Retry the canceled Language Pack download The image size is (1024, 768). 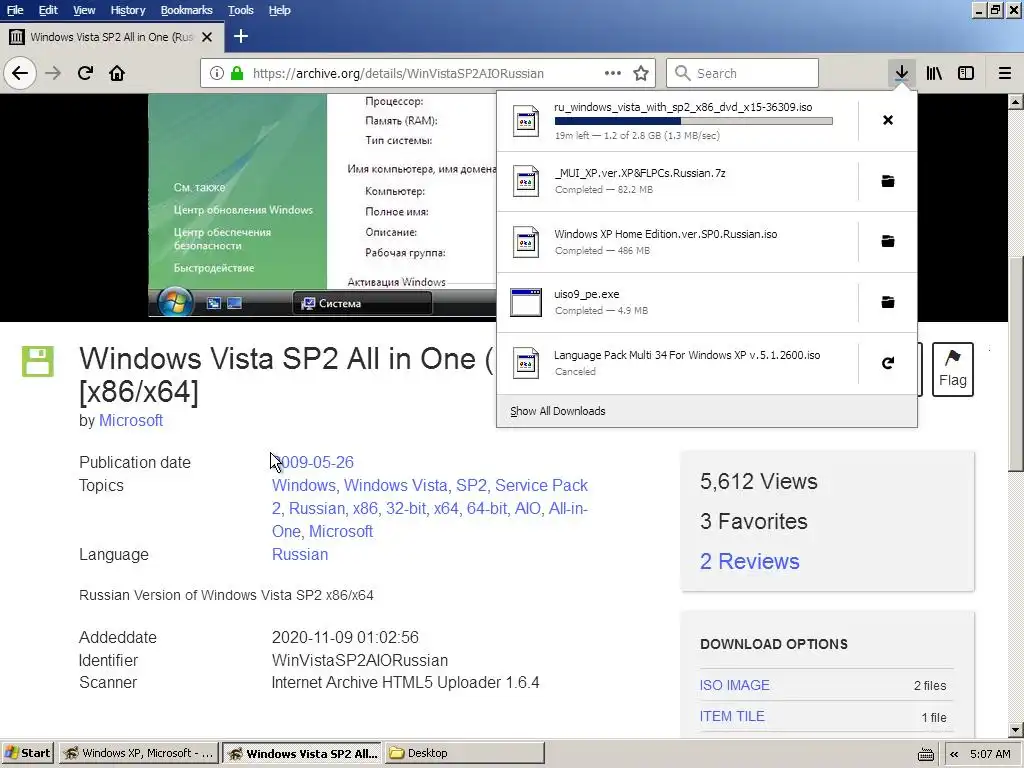click(x=888, y=362)
